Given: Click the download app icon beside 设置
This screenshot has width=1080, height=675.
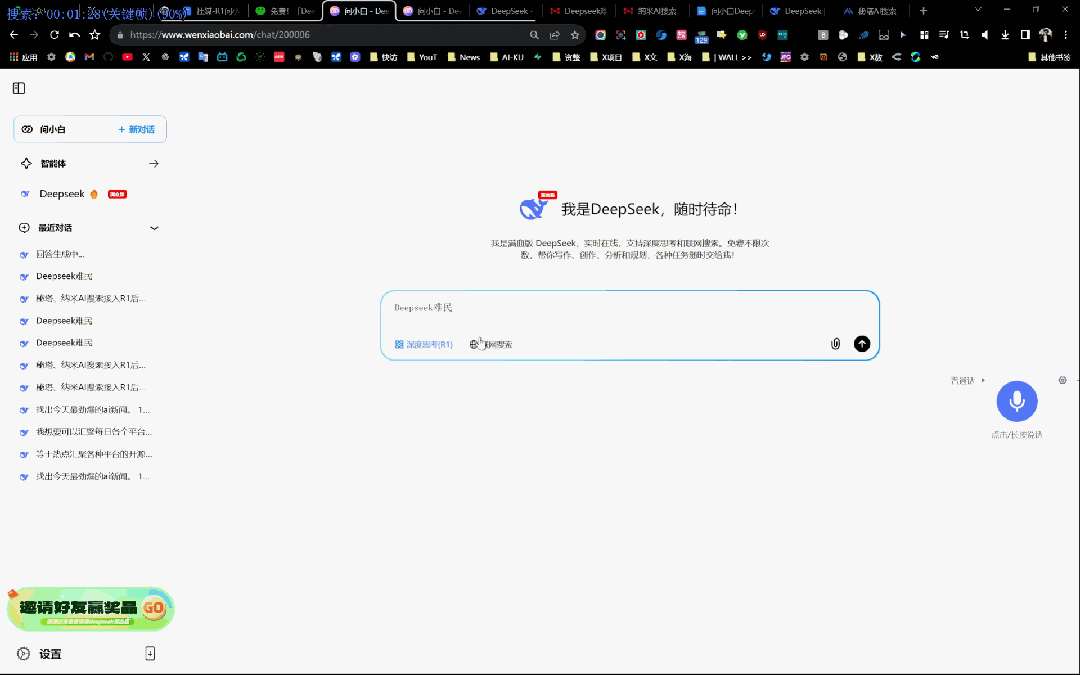Looking at the screenshot, I should point(150,654).
